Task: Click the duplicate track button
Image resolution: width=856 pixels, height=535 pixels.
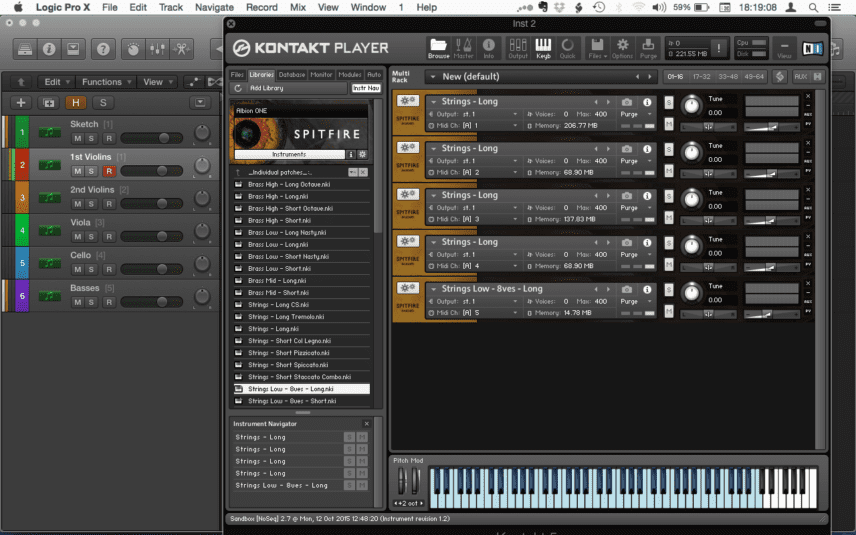Action: pyautogui.click(x=49, y=102)
